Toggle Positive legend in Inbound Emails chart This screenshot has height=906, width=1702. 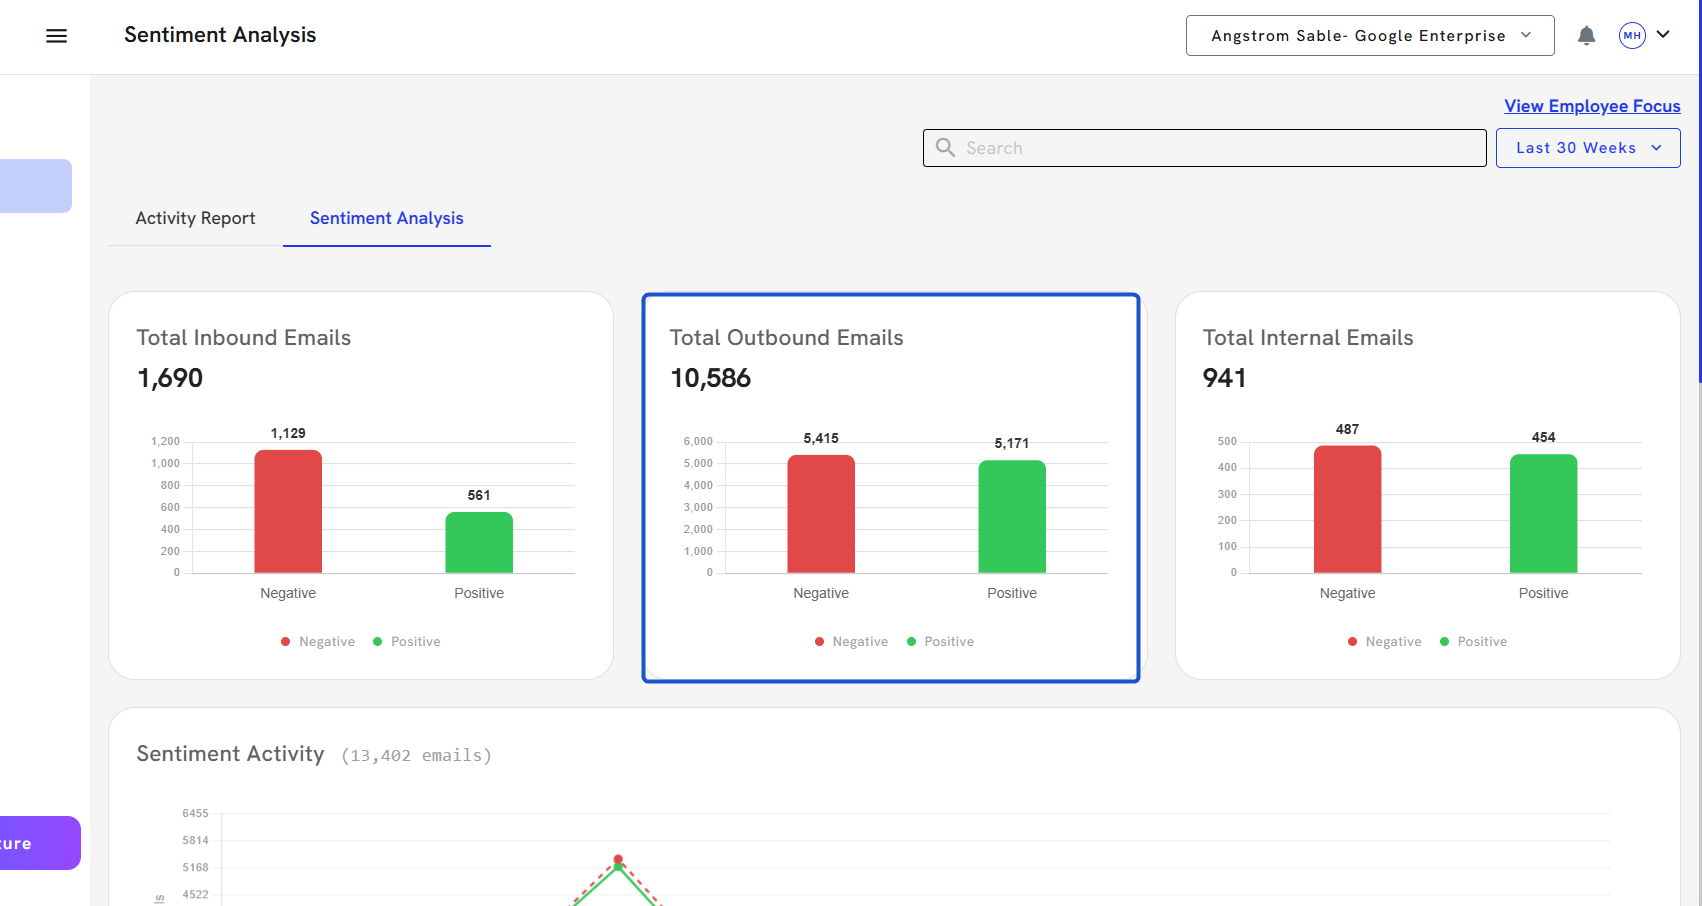tap(407, 642)
